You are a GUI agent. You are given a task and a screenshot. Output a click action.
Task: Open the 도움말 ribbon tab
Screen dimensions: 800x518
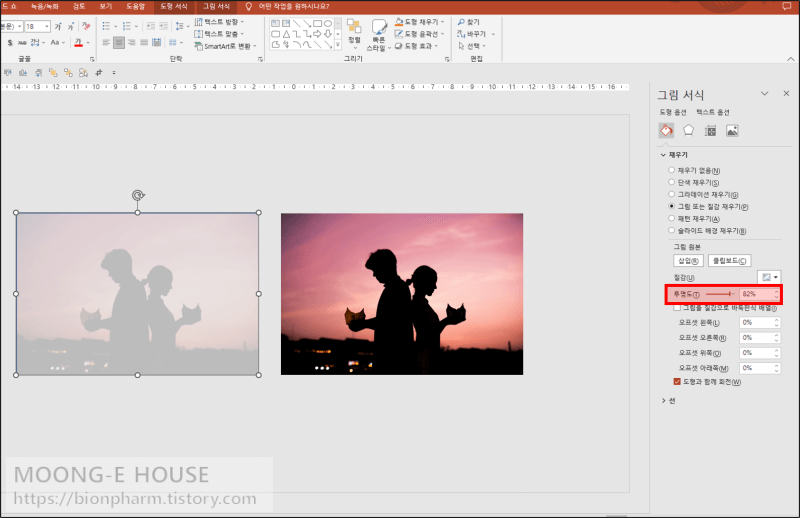pos(136,6)
